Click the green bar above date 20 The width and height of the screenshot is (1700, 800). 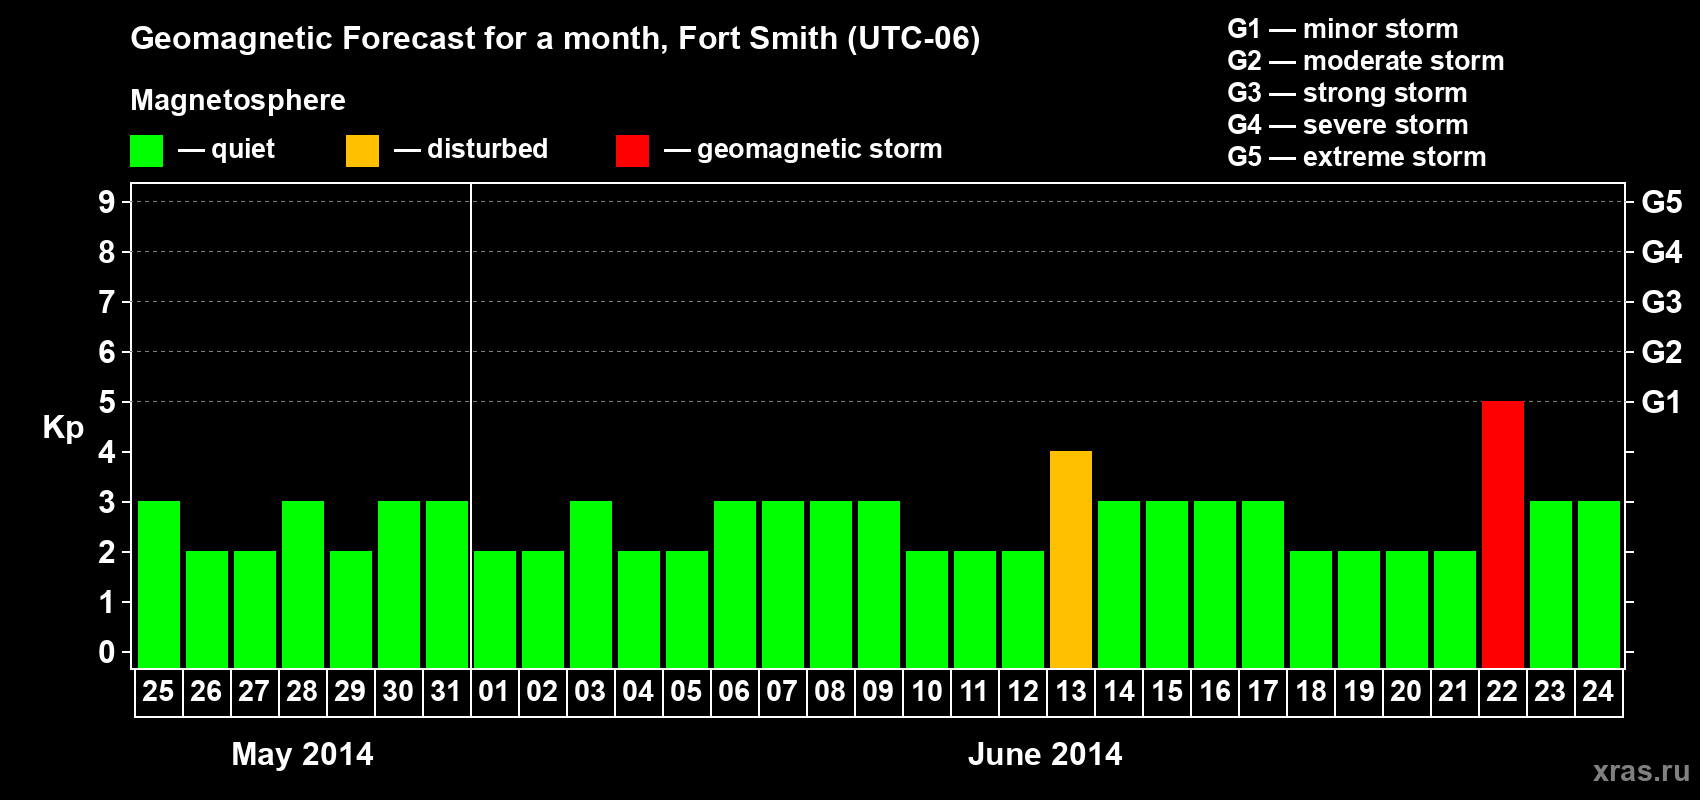pos(1406,609)
